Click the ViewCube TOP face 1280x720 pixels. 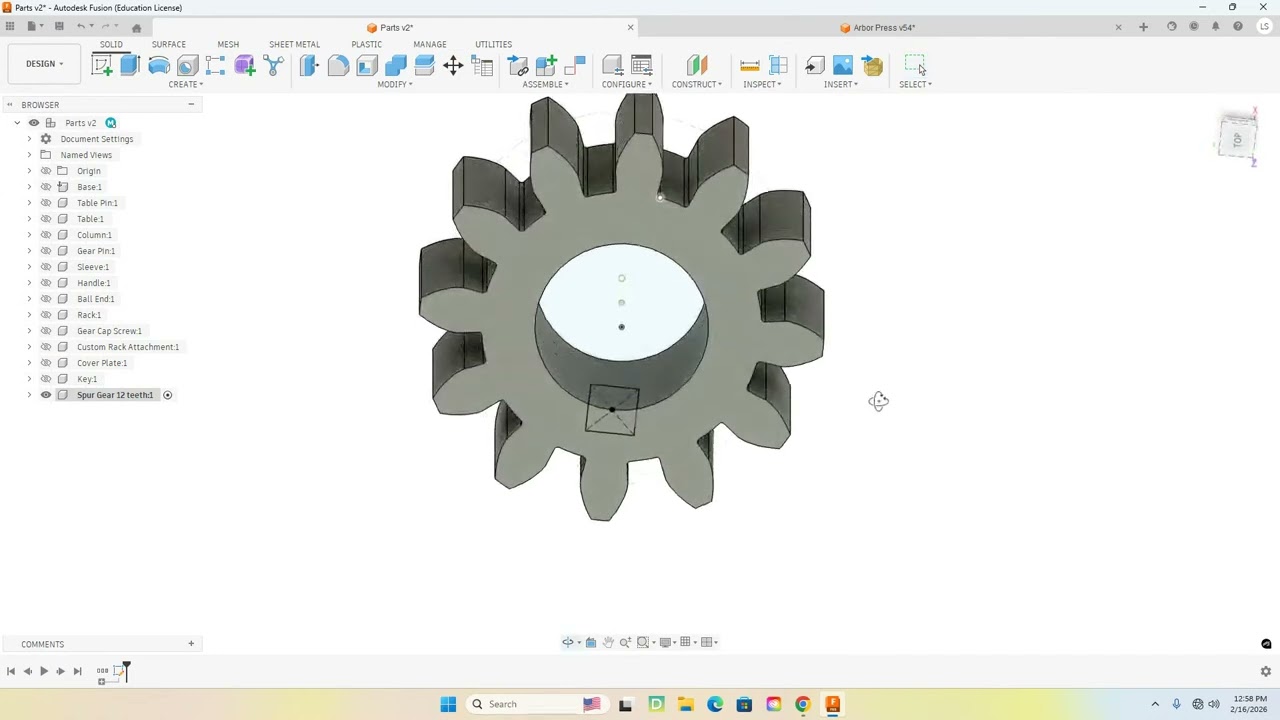click(1237, 140)
